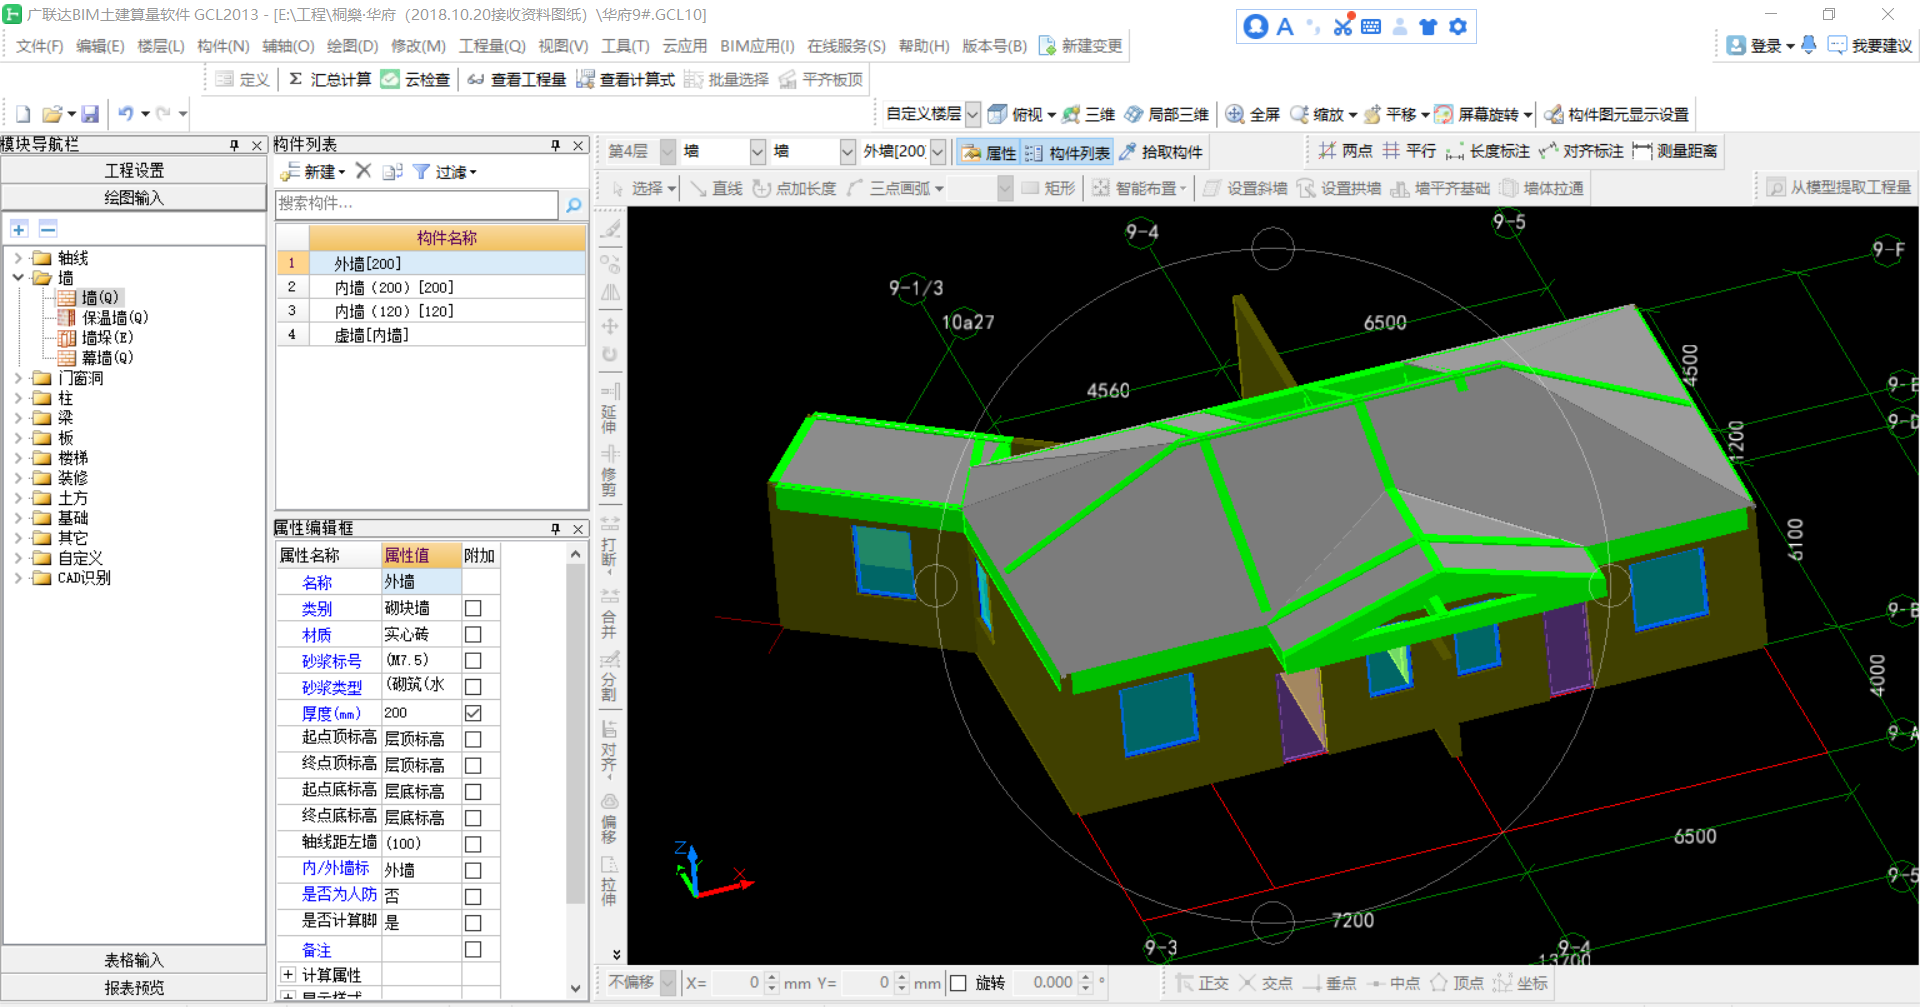Viewport: 1920px width, 1007px height.
Task: Click 我要建议 feedback link
Action: [x=1870, y=46]
